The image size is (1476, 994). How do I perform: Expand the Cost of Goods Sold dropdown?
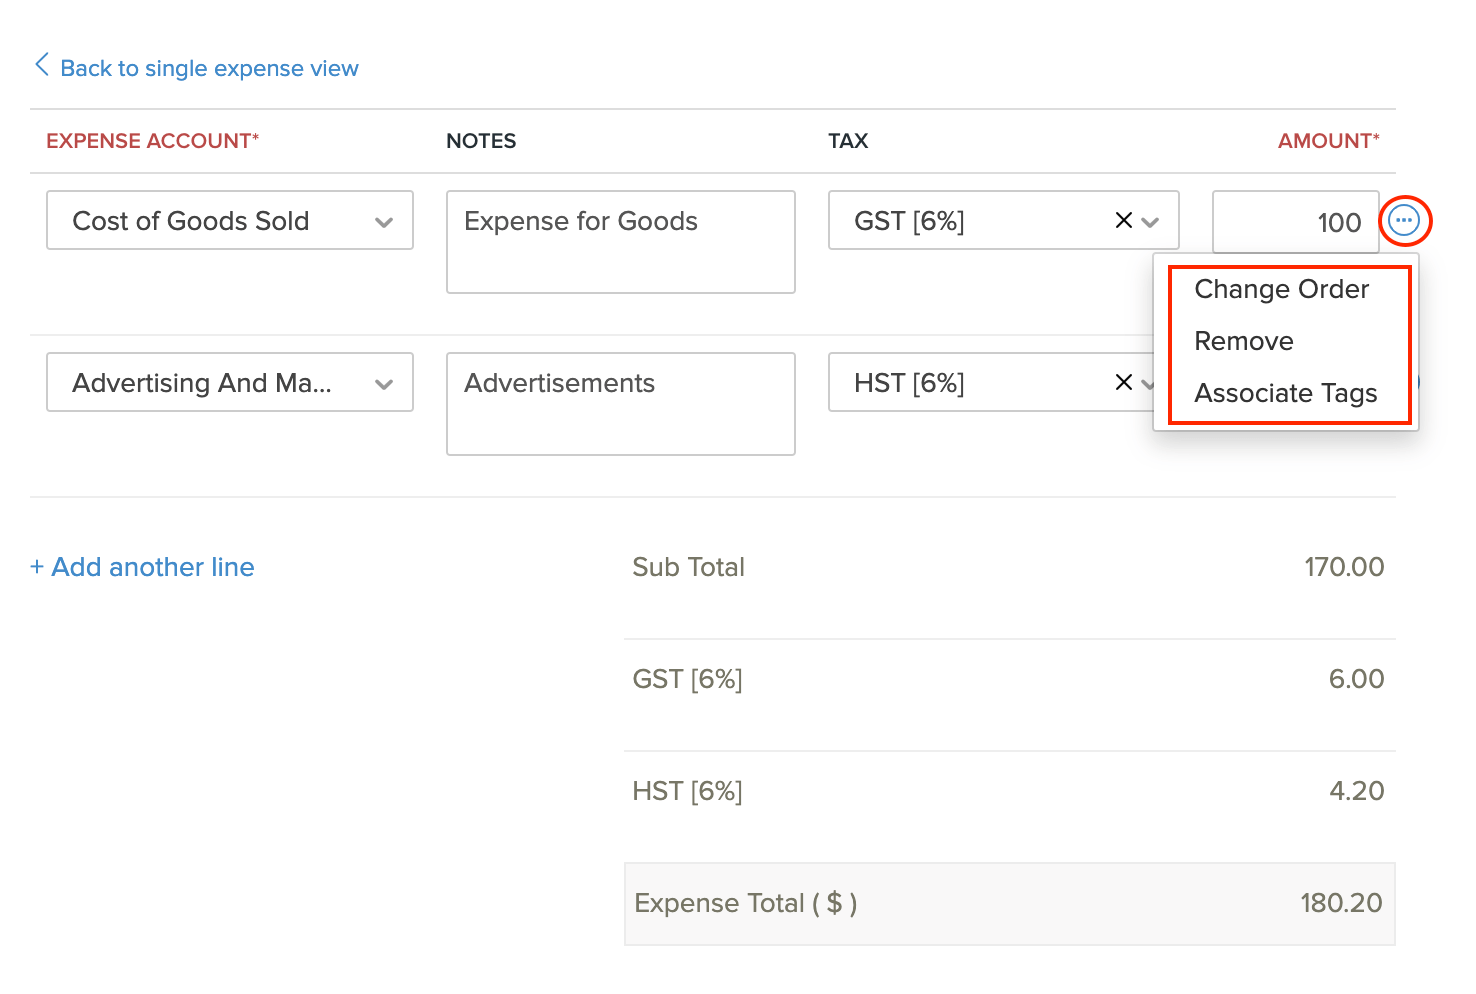[x=384, y=222]
